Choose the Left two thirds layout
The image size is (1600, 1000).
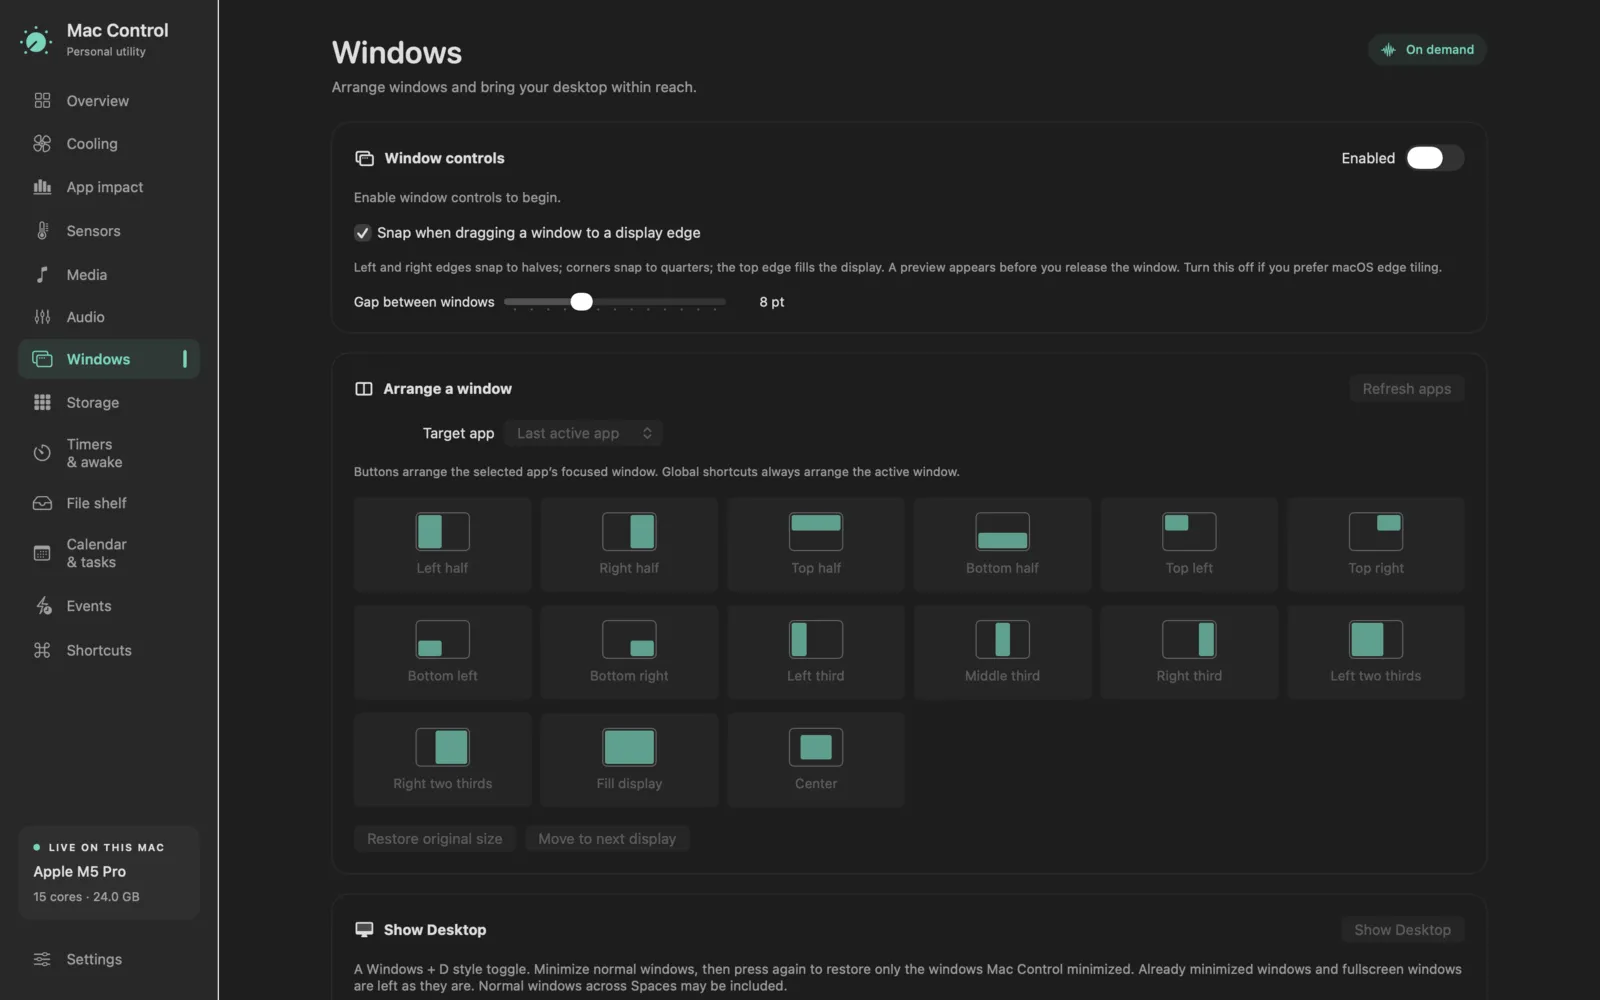[1376, 652]
